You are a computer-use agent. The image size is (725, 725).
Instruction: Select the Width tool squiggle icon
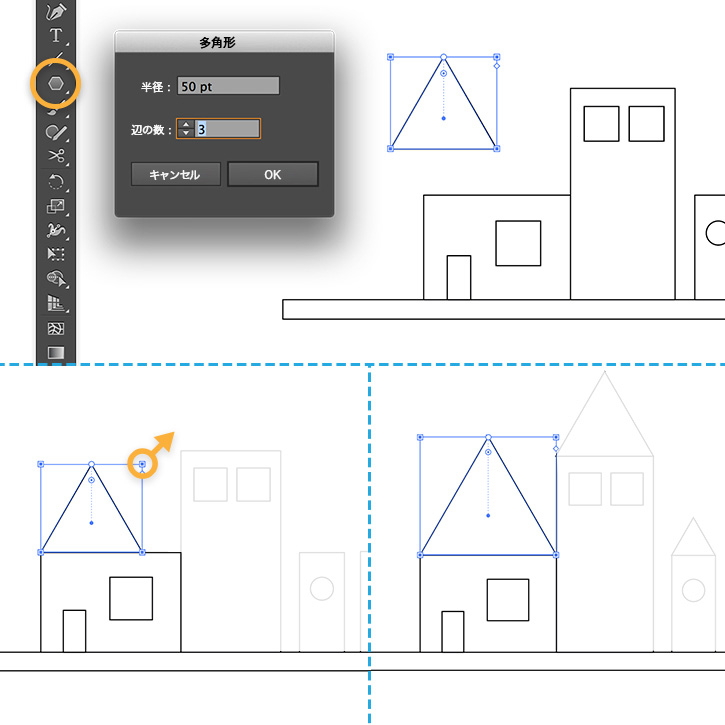point(56,230)
